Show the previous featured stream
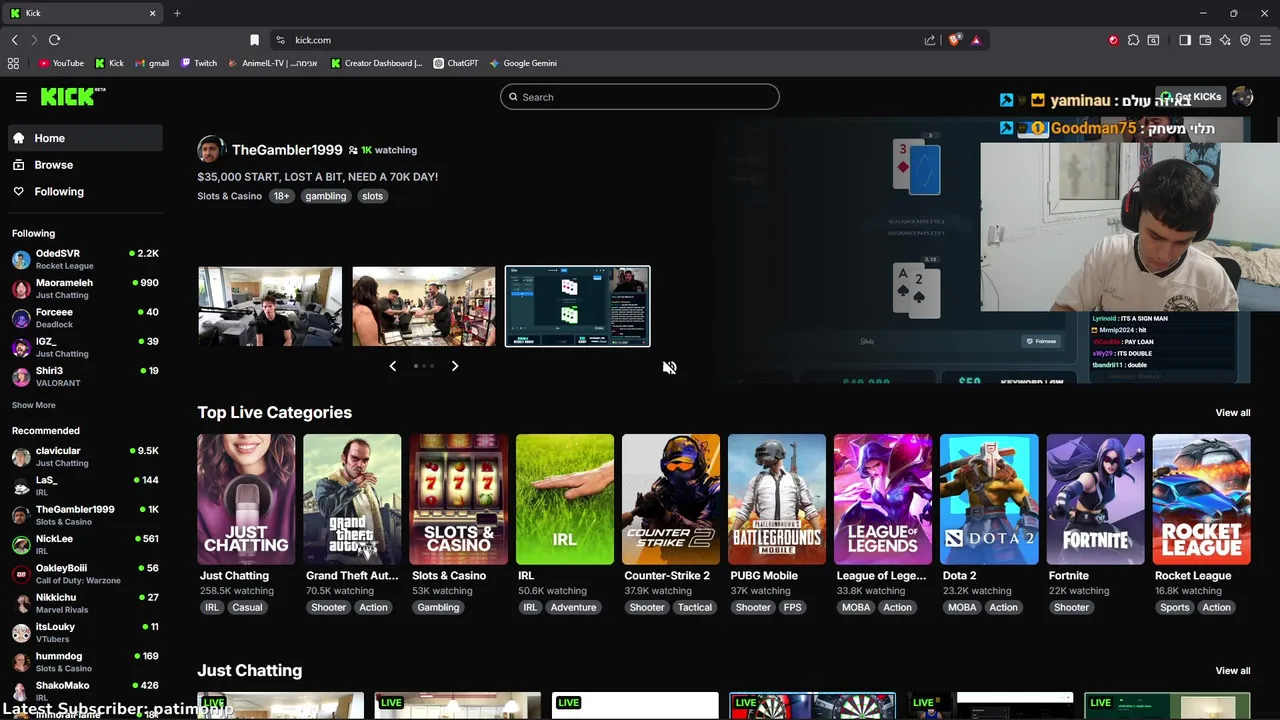This screenshot has width=1280, height=720. coord(392,366)
